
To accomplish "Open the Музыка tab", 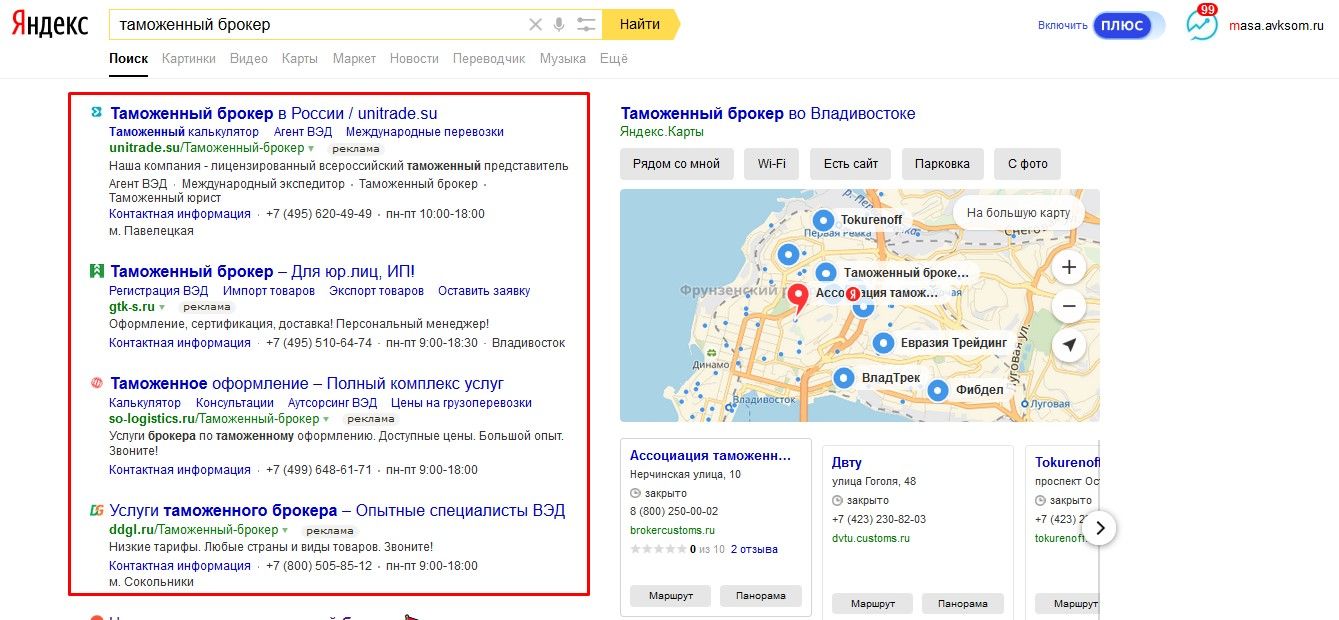I will (563, 59).
